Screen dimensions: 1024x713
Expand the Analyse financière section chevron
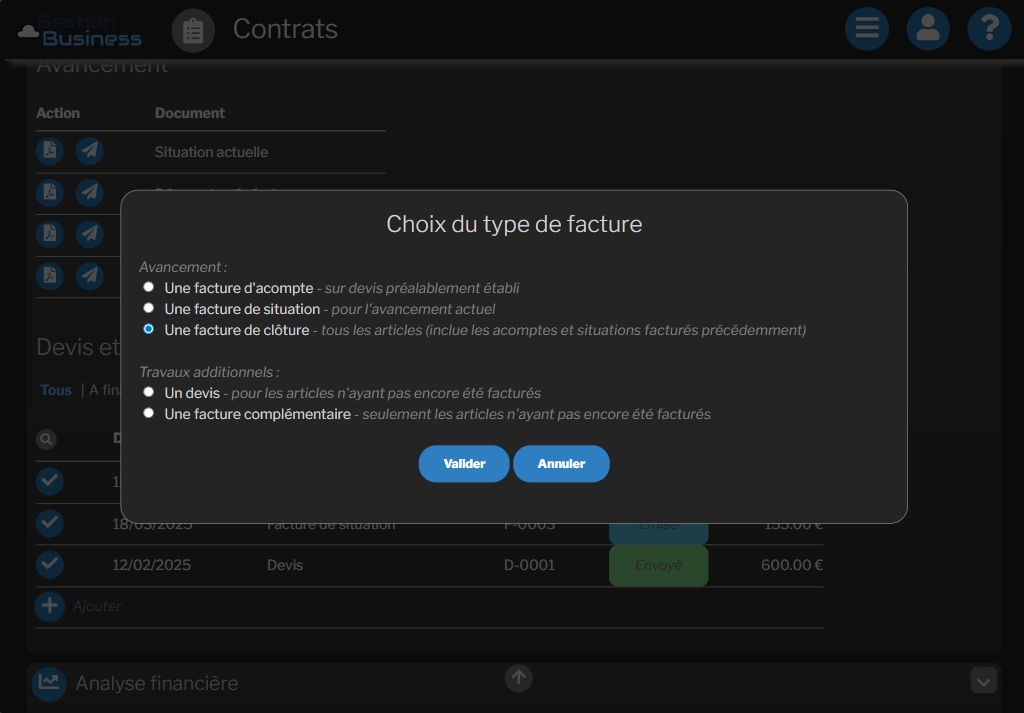pos(984,681)
